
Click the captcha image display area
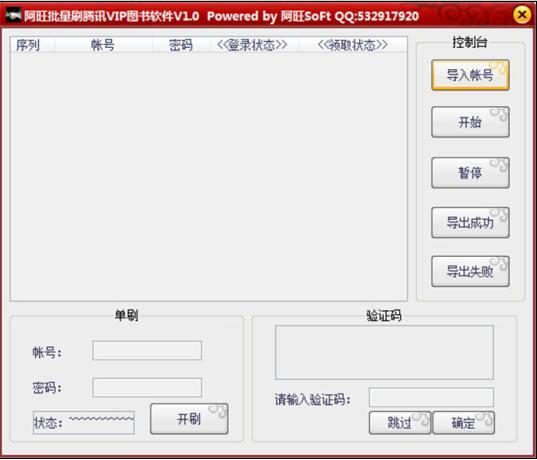tap(384, 352)
